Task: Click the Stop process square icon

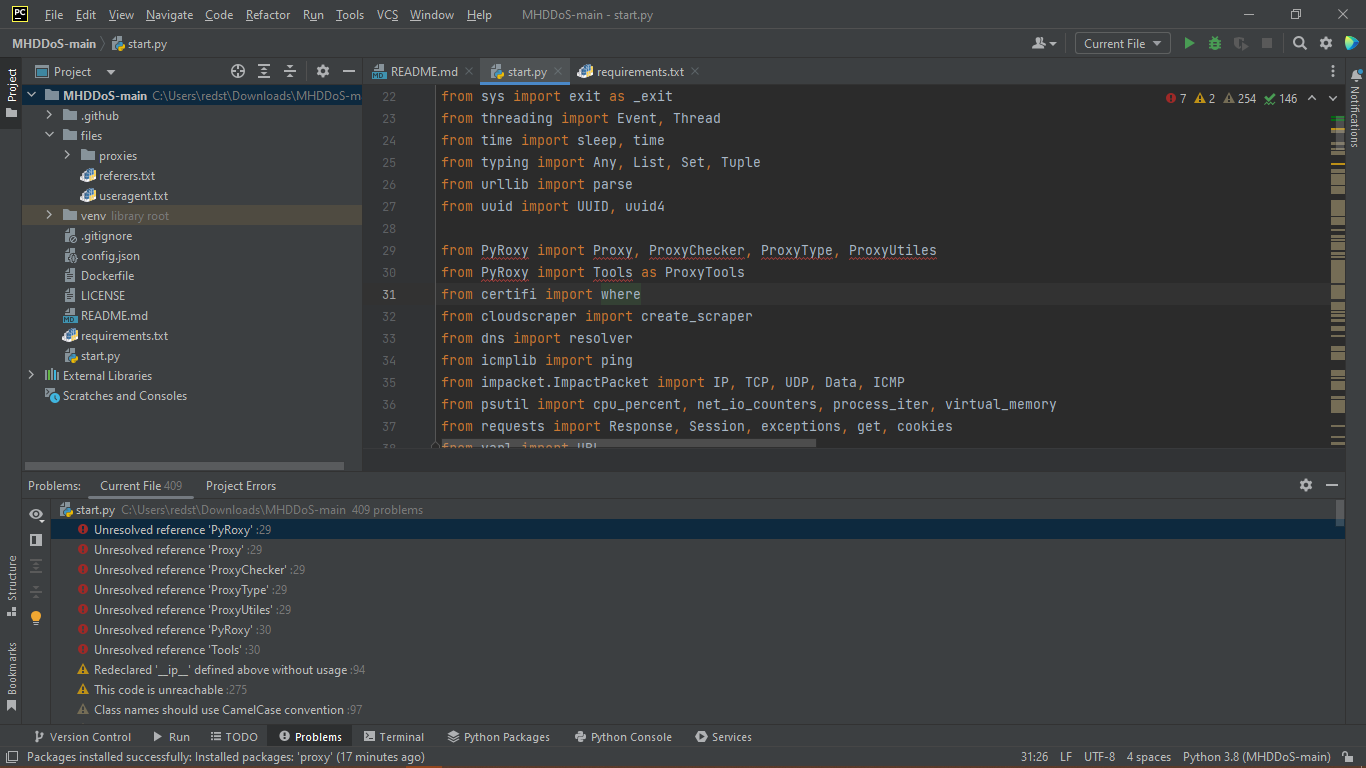Action: [x=1267, y=43]
